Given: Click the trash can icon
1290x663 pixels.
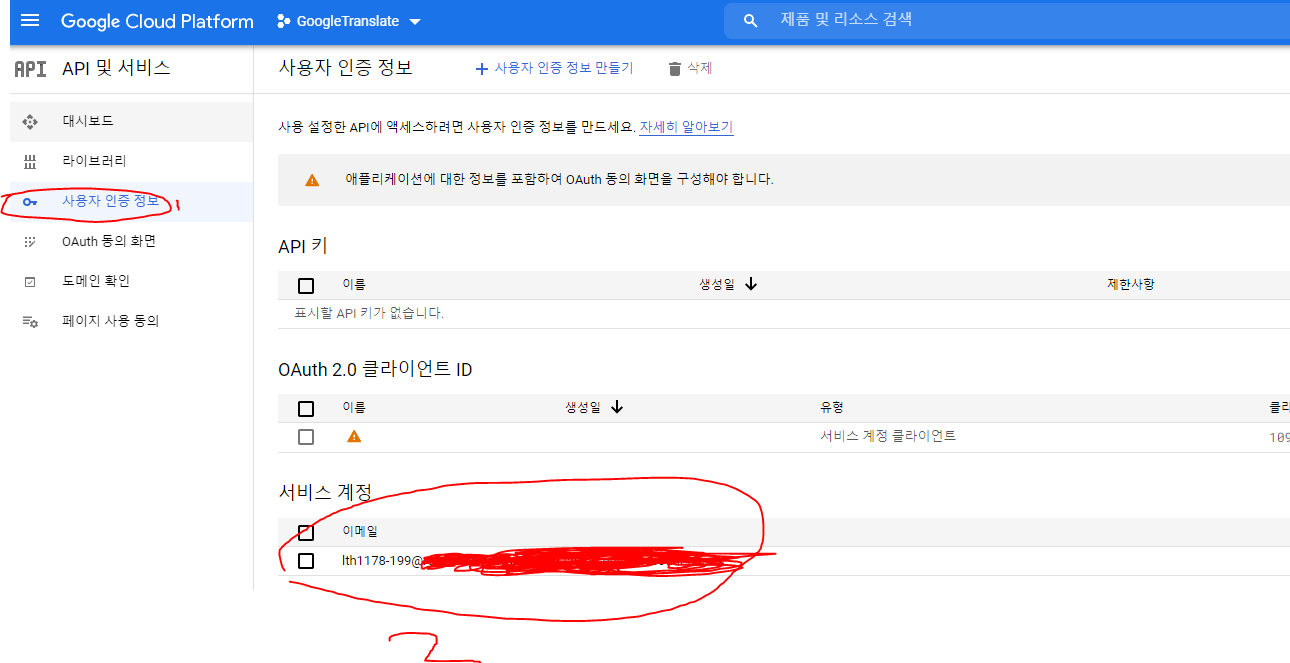Looking at the screenshot, I should [675, 69].
